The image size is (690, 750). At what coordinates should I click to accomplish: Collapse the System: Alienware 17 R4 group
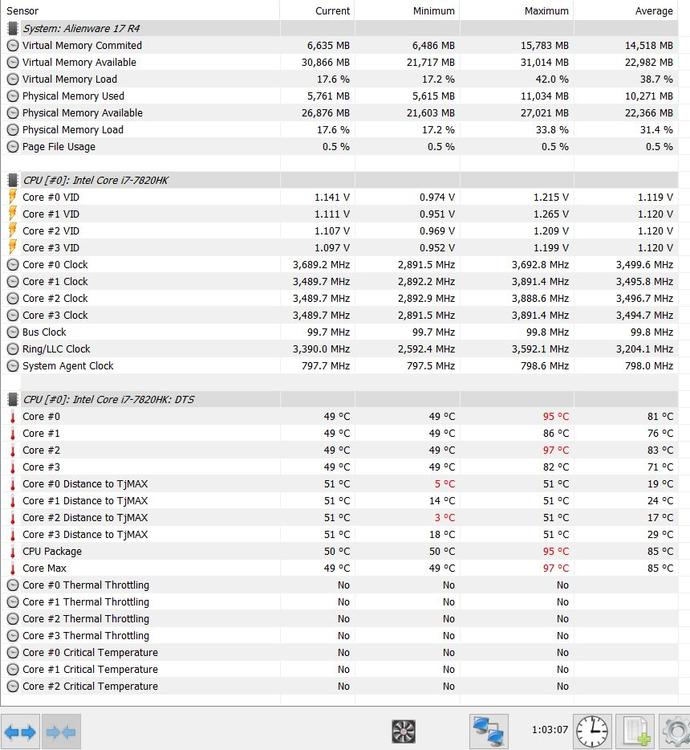(13, 28)
